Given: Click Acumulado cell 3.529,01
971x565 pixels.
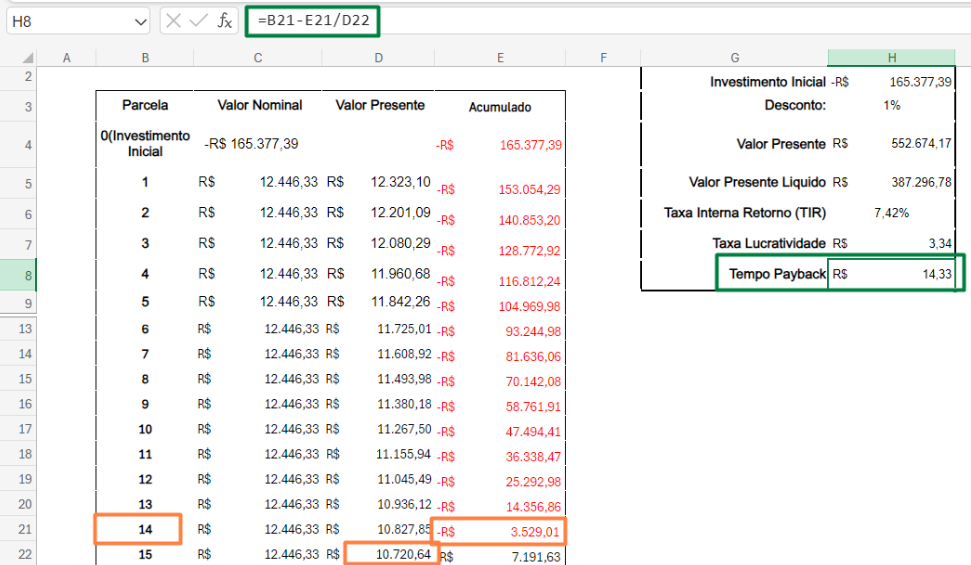Looking at the screenshot, I should (x=499, y=532).
